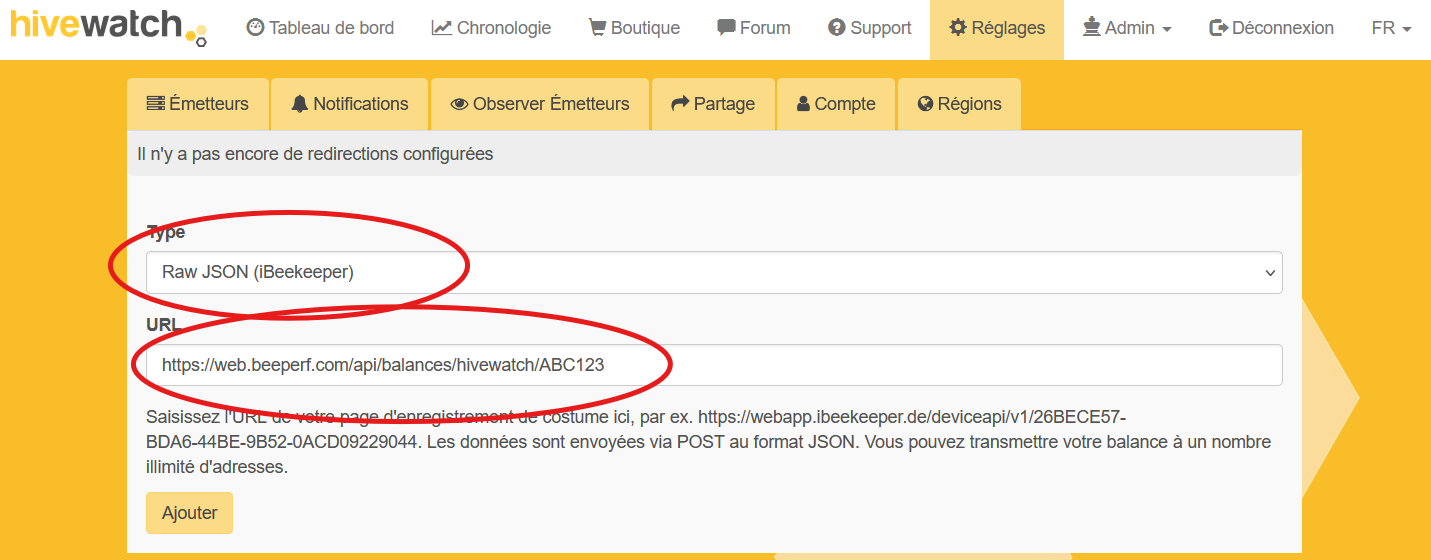Screen dimensions: 1431x560
Task: Expand the Type select dropdown
Action: (713, 272)
